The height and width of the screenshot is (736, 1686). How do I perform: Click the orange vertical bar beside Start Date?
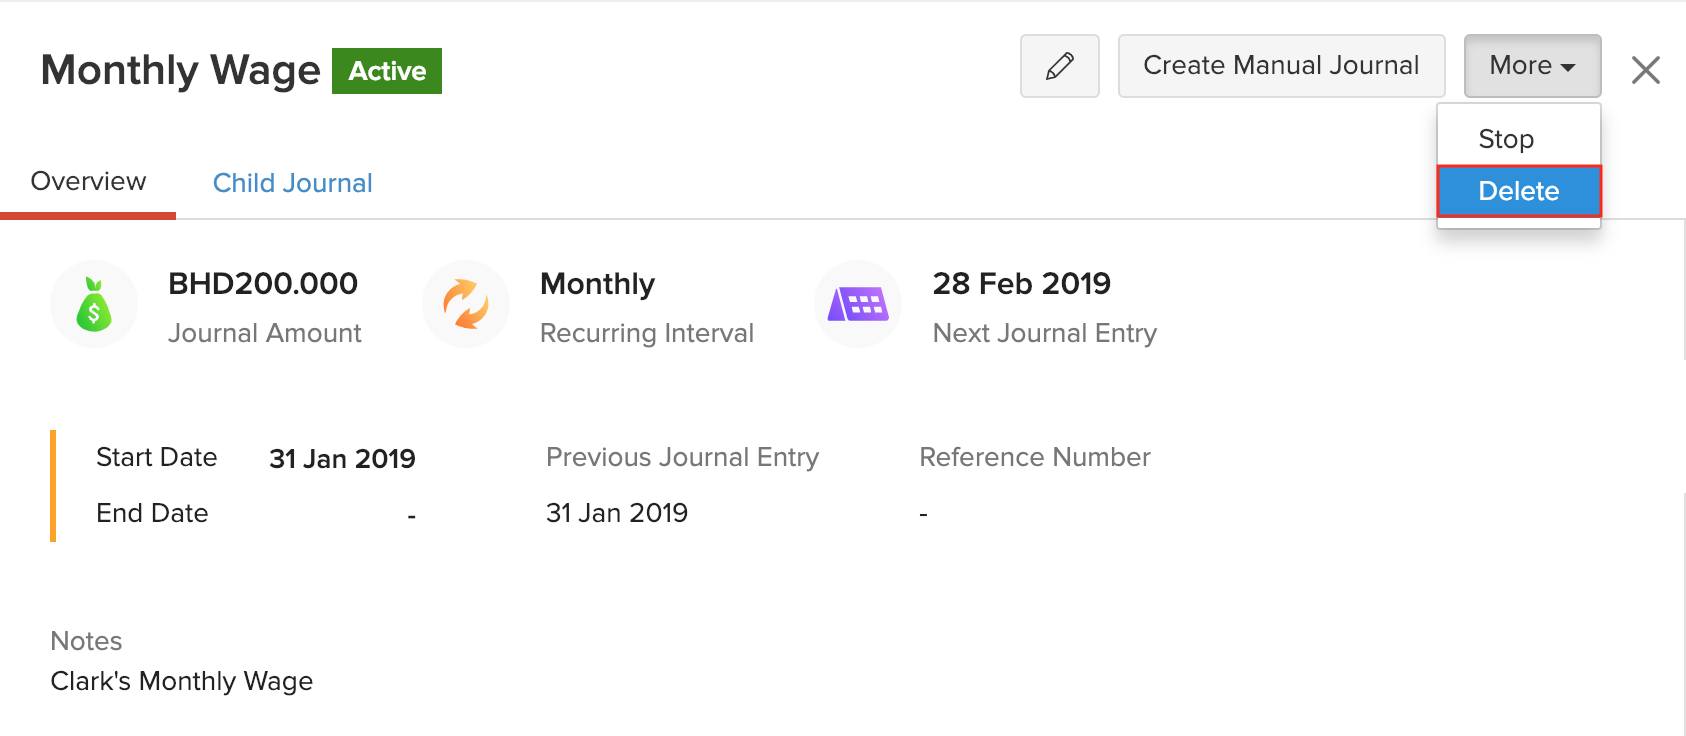[53, 485]
